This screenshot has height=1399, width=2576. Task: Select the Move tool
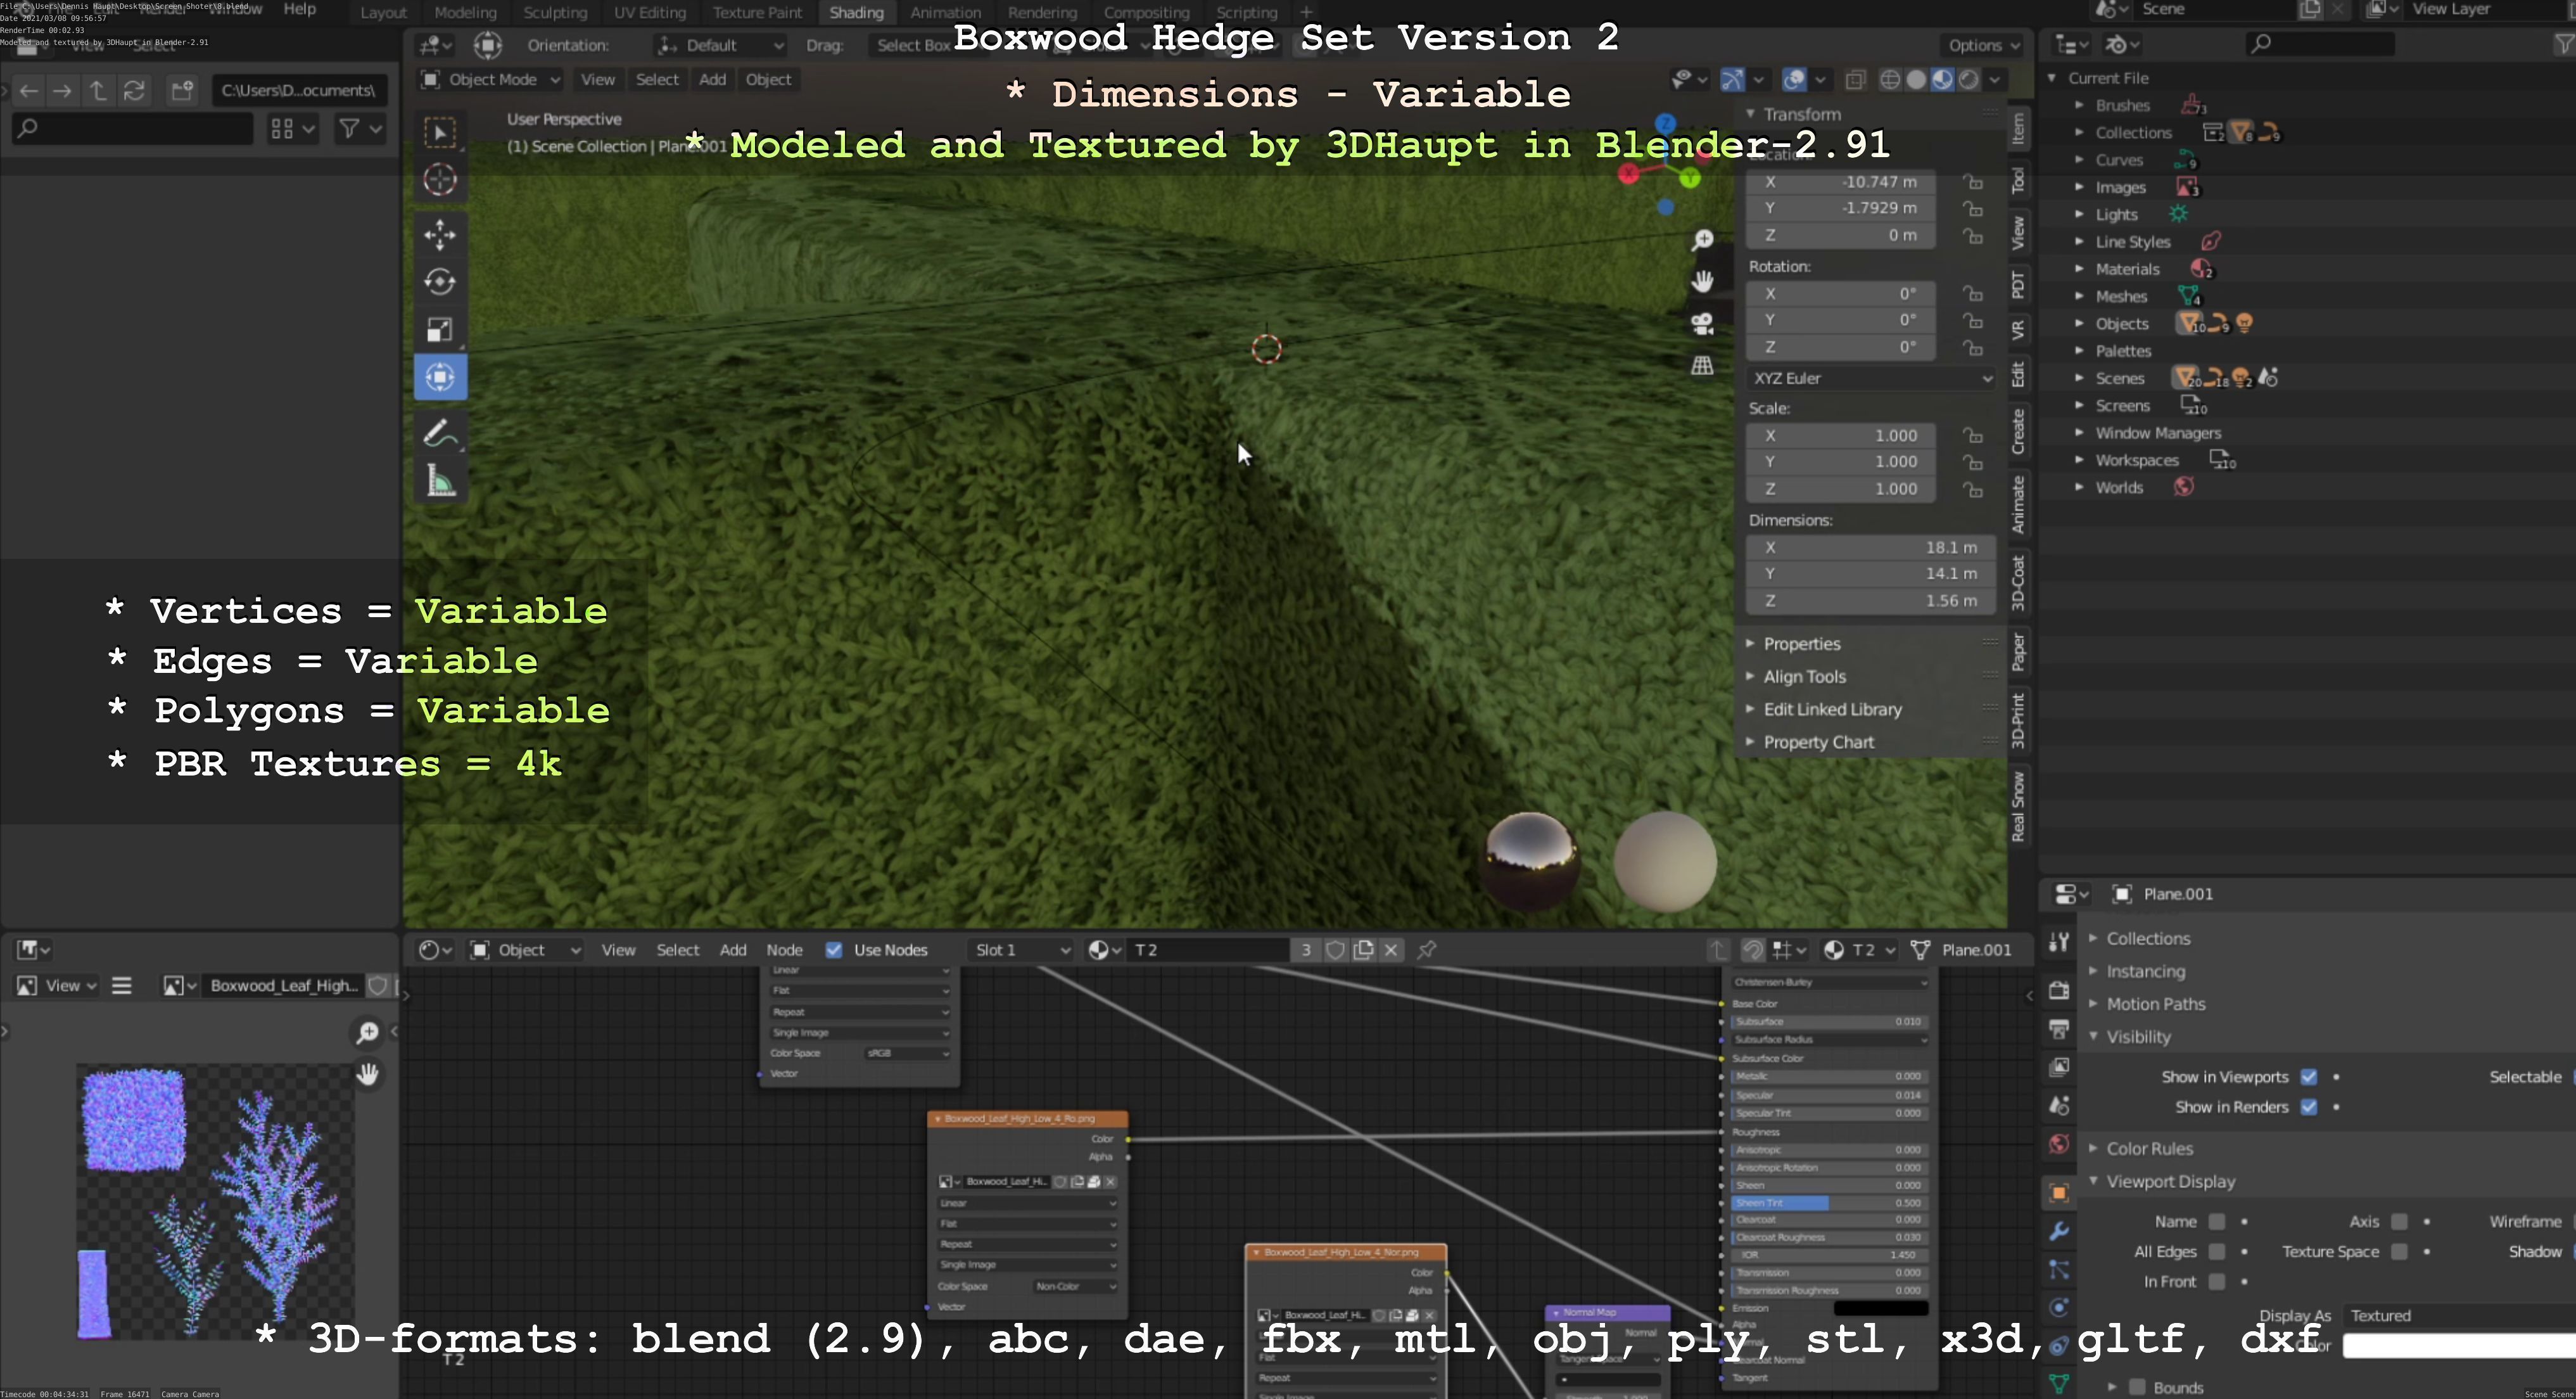click(440, 235)
